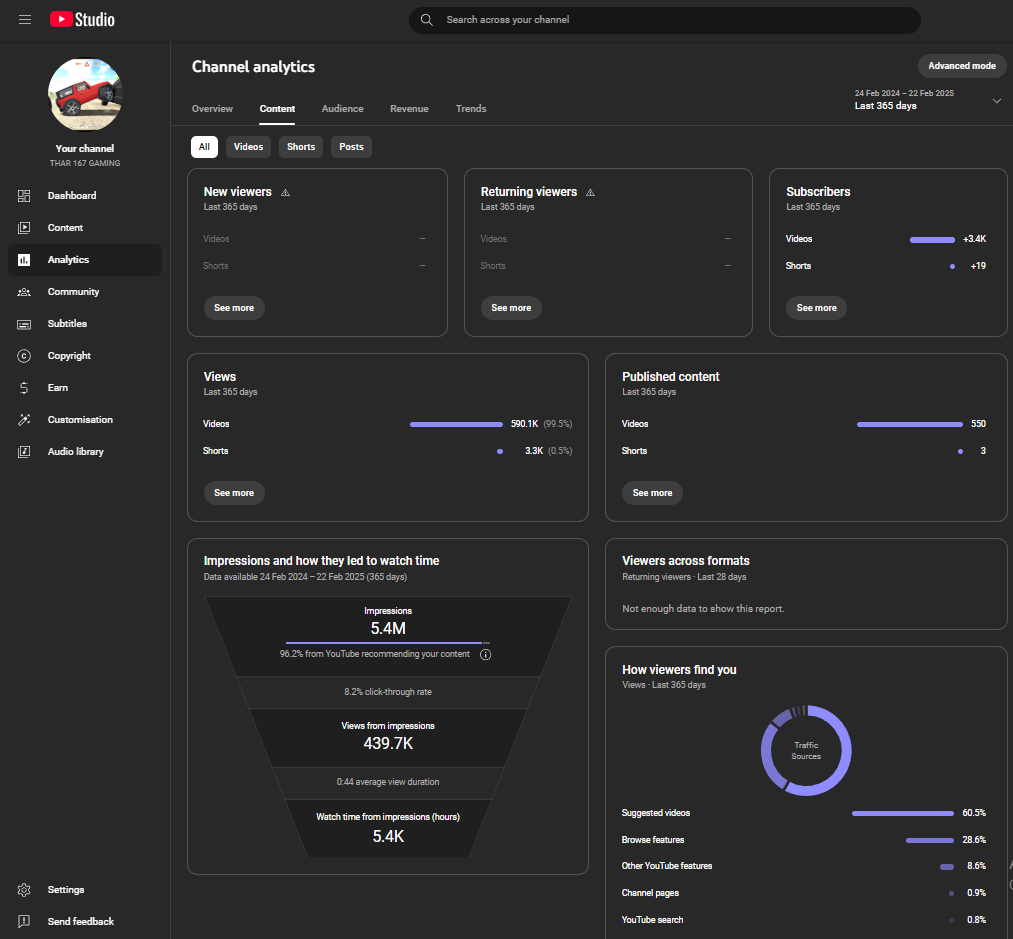This screenshot has width=1013, height=939.
Task: Open Subtitles in the sidebar
Action: coord(67,324)
